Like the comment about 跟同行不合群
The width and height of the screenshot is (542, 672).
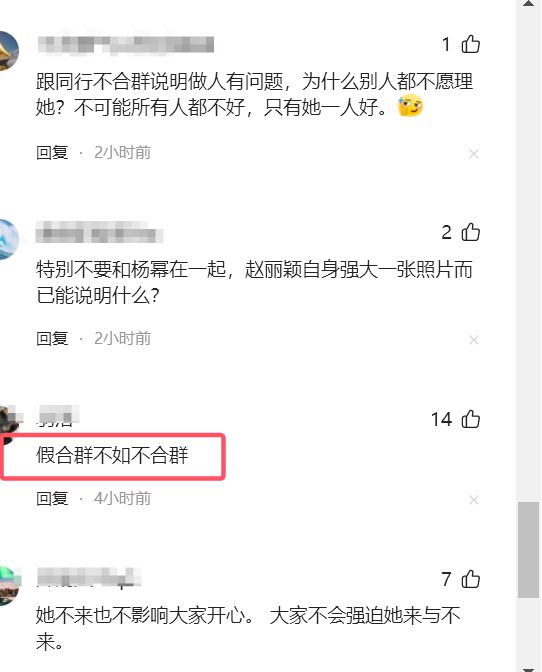coord(470,44)
